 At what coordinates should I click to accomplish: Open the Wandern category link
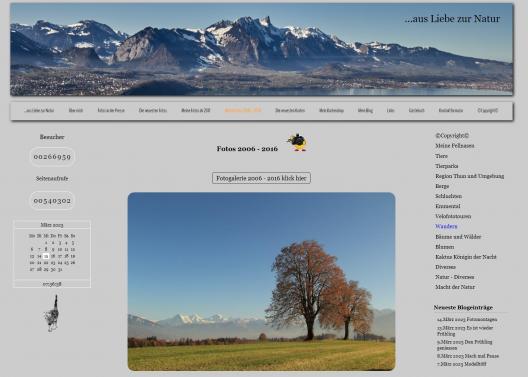point(446,227)
